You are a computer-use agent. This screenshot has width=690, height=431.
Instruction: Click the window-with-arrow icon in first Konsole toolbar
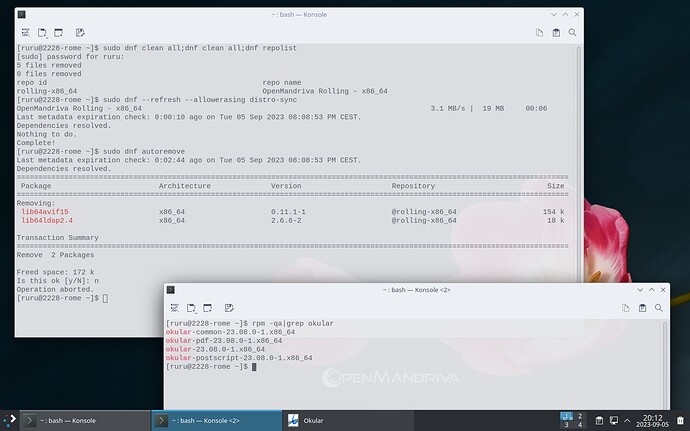(58, 33)
